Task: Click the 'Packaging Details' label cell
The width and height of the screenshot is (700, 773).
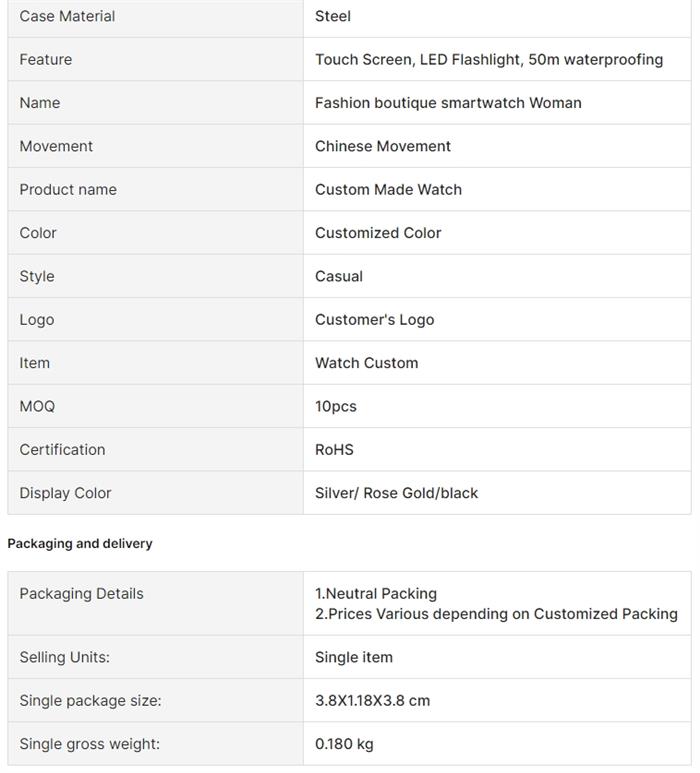Action: 81,594
